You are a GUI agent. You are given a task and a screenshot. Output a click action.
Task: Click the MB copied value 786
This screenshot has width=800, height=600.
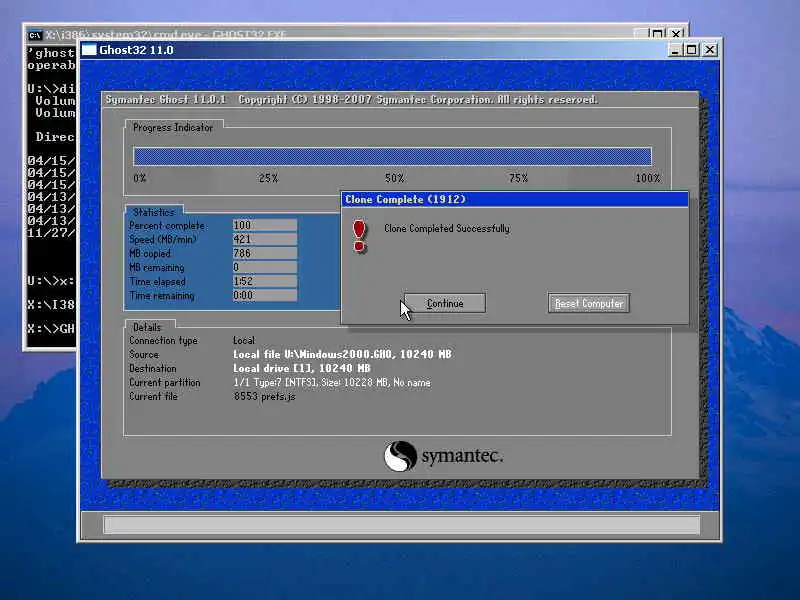(x=264, y=253)
